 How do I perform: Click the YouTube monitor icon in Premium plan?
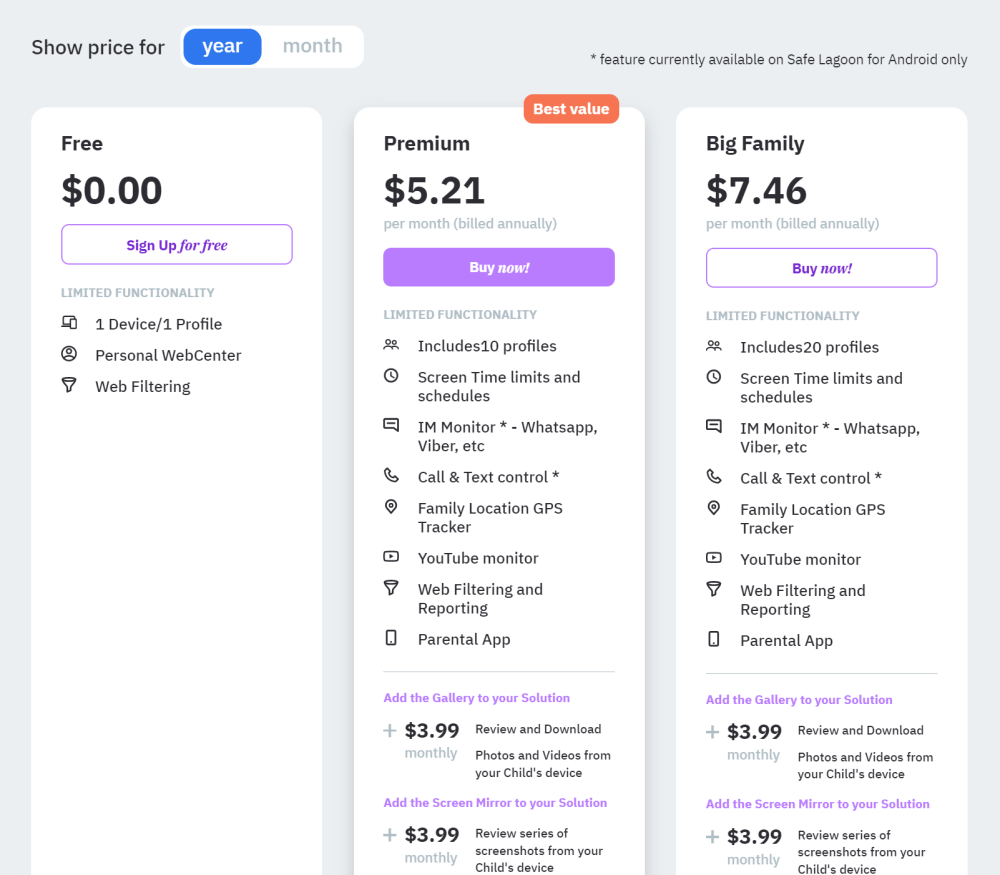(x=391, y=557)
